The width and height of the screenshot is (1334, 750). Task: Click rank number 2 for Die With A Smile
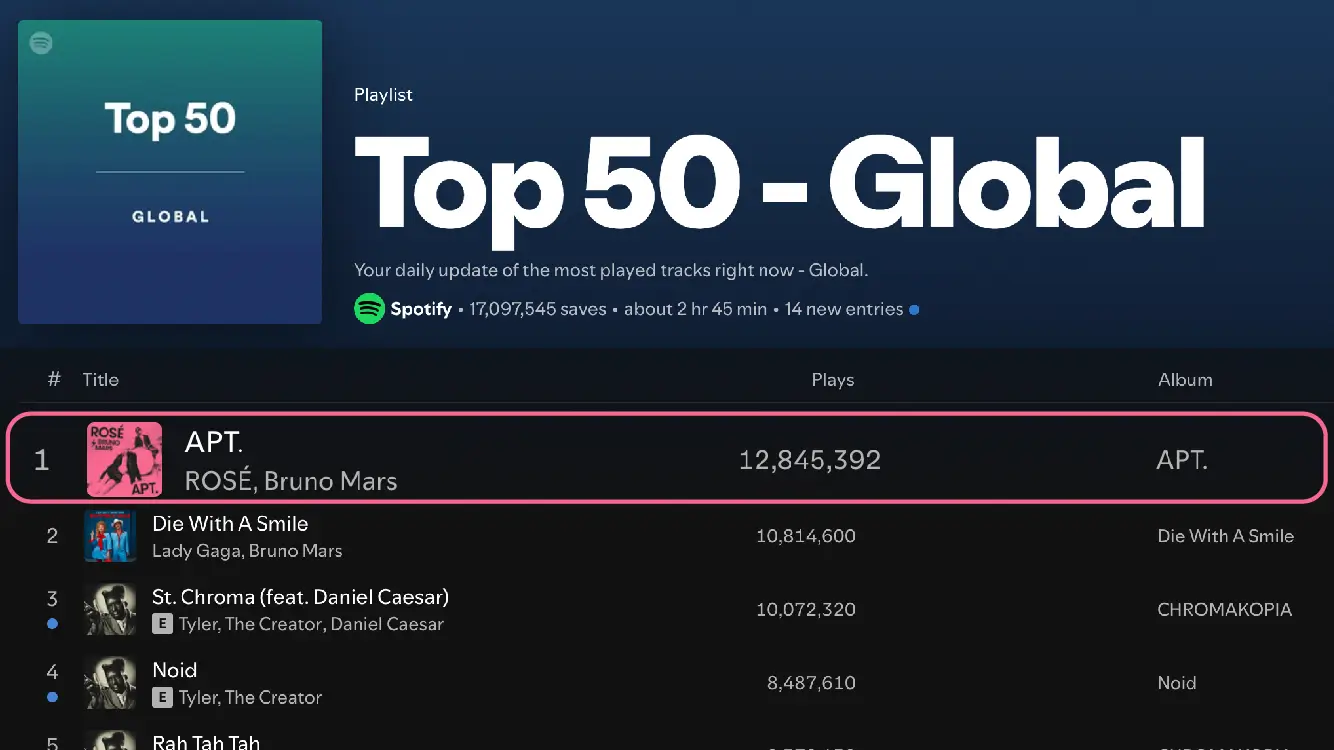(x=52, y=536)
